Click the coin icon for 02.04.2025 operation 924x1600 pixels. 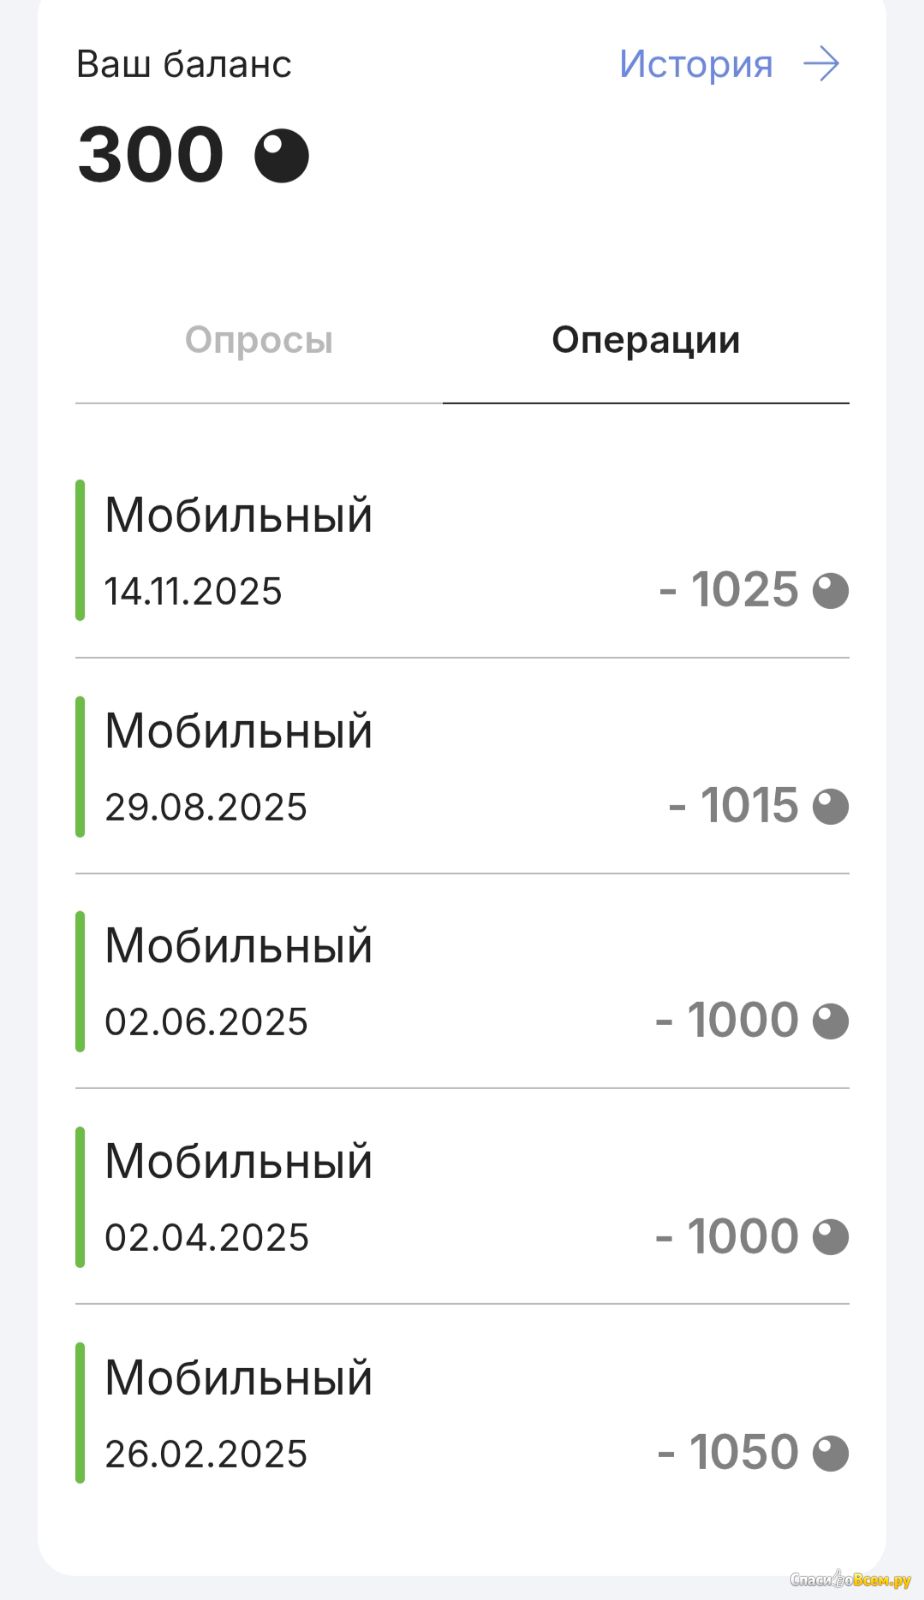pos(830,1238)
